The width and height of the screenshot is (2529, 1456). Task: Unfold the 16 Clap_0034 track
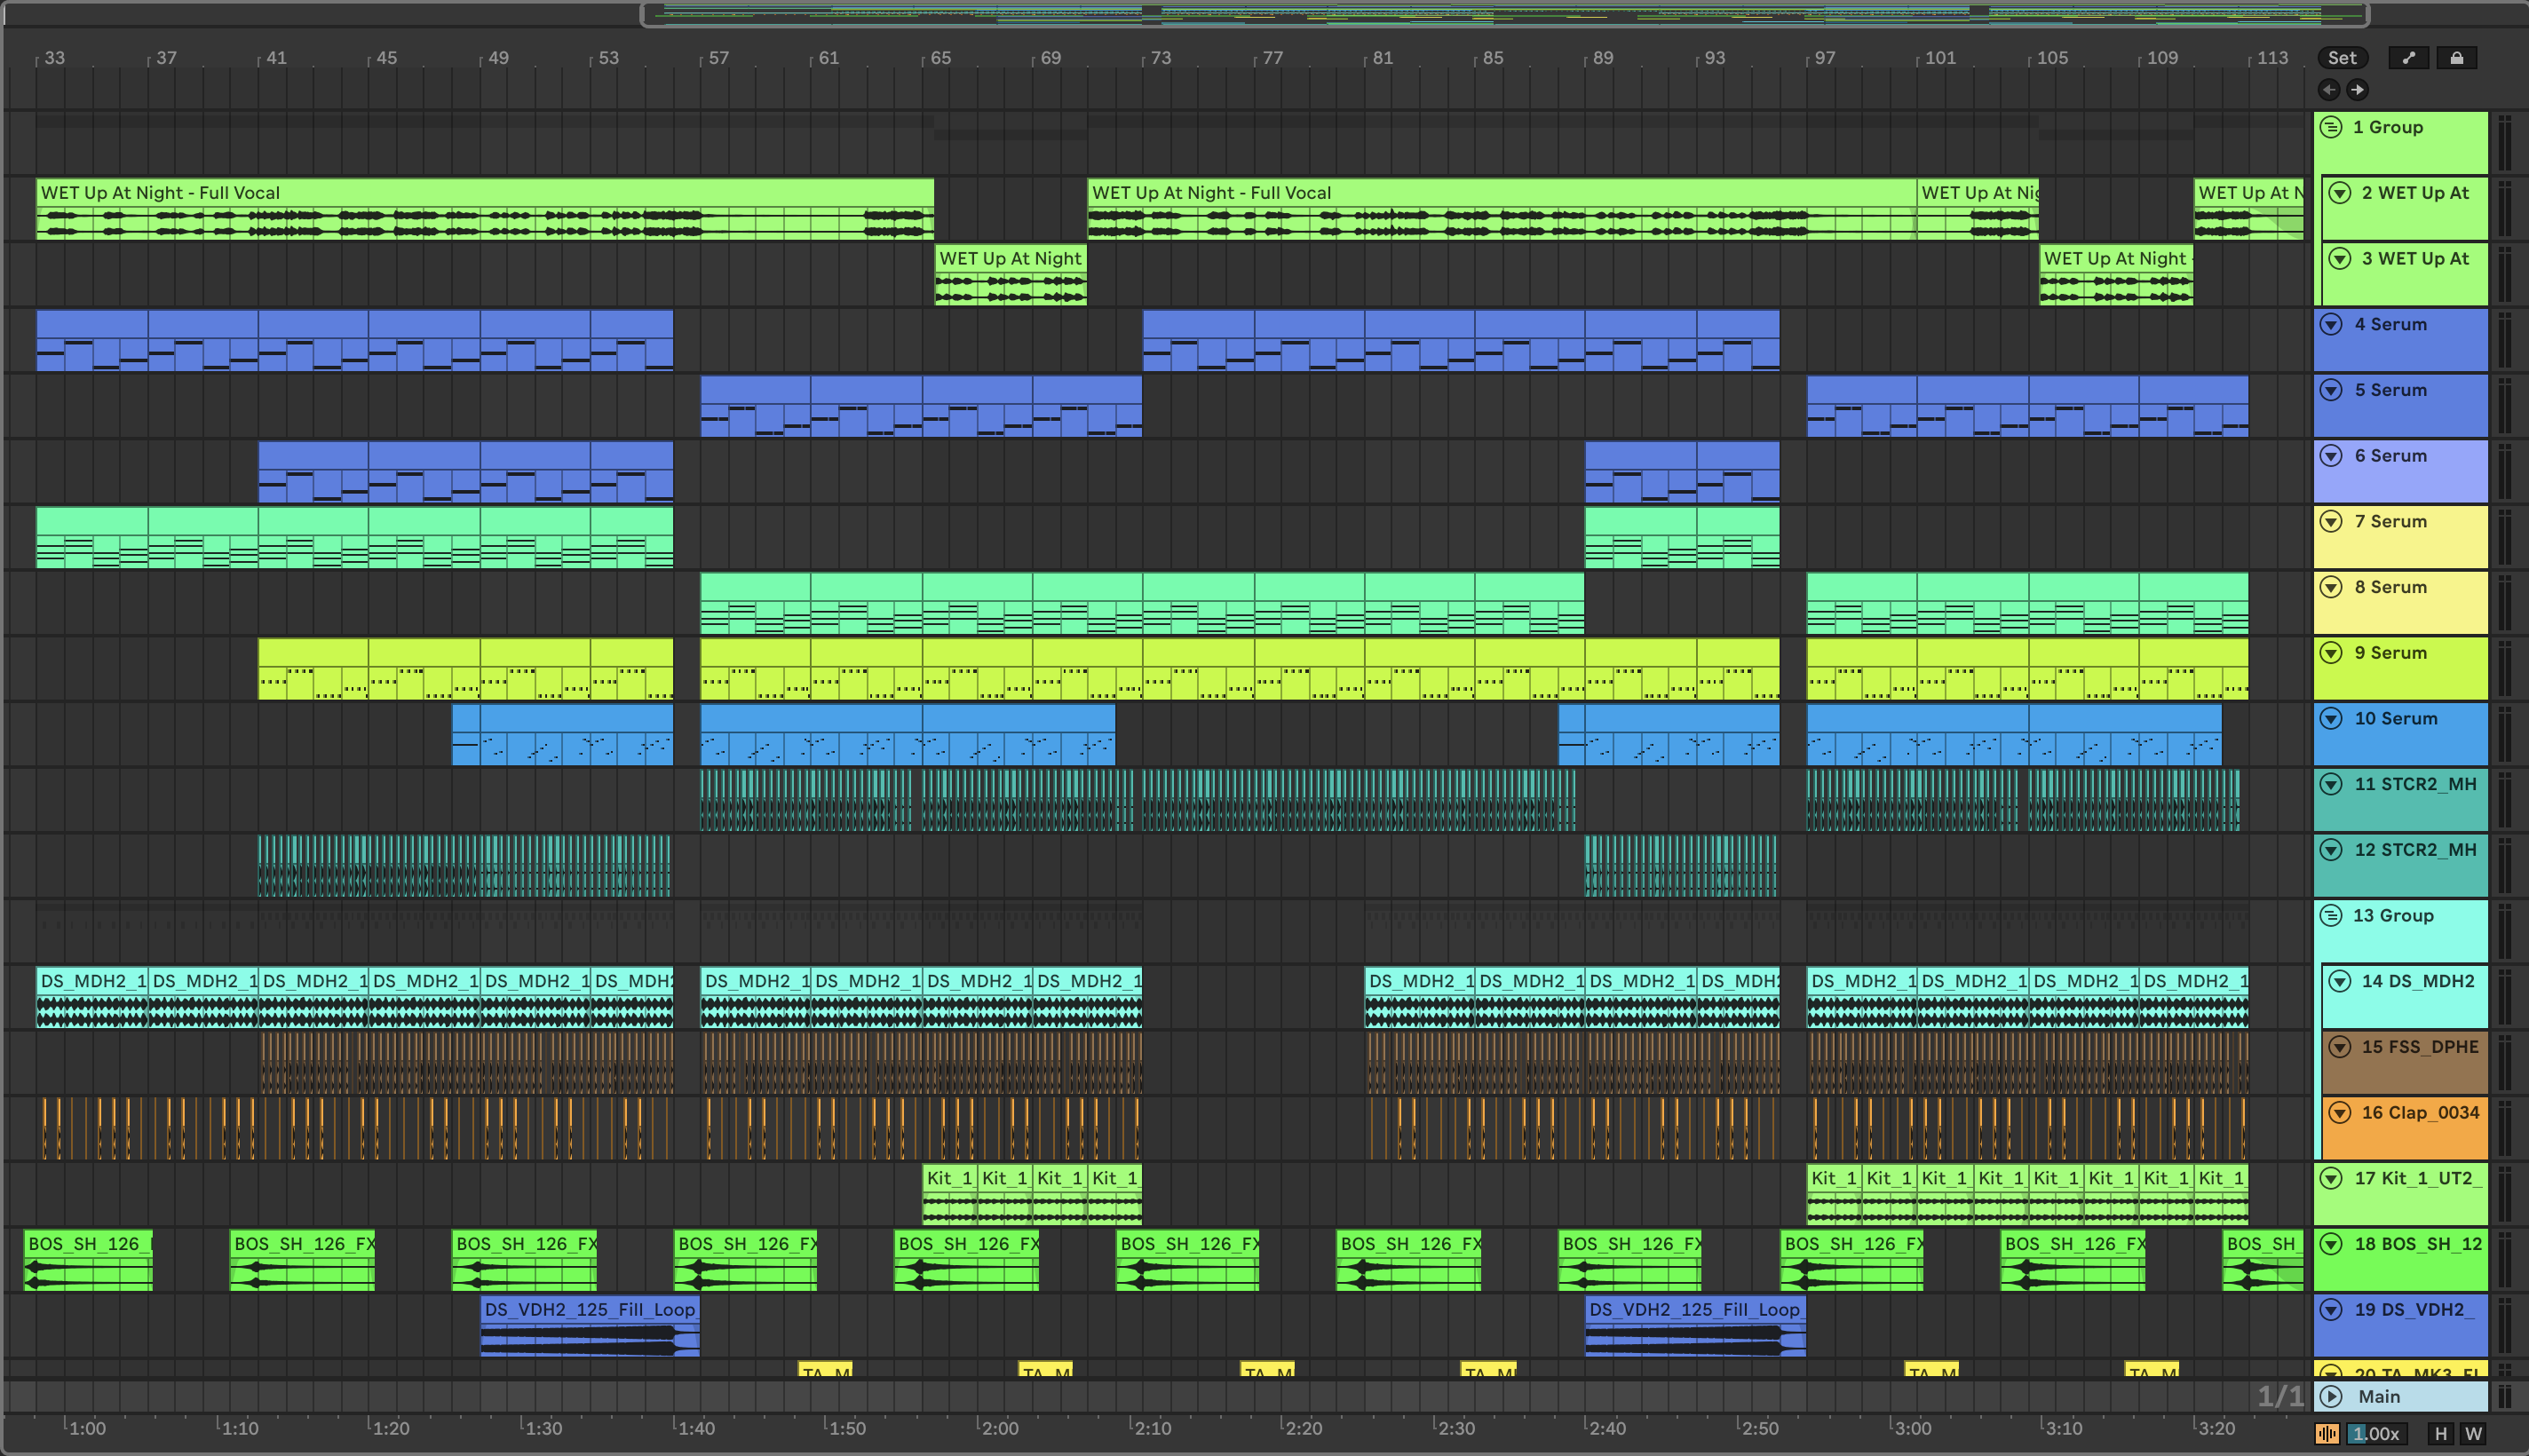(2339, 1112)
